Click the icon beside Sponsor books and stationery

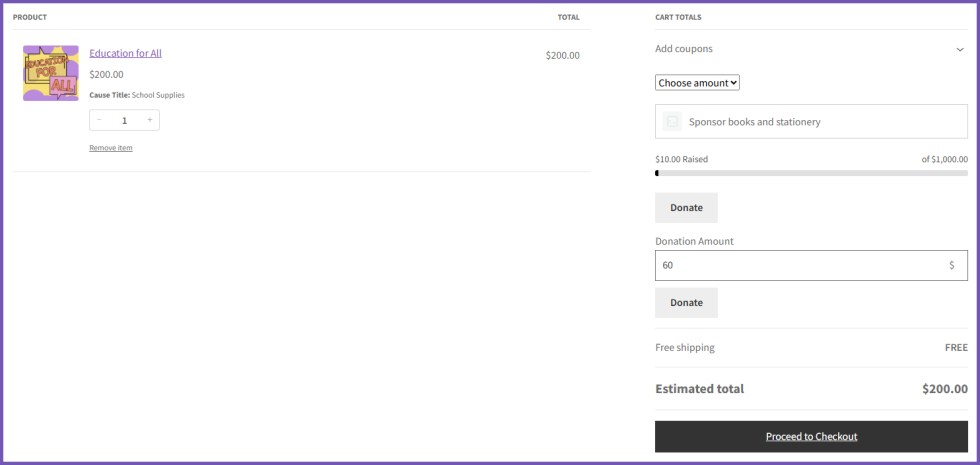coord(672,121)
